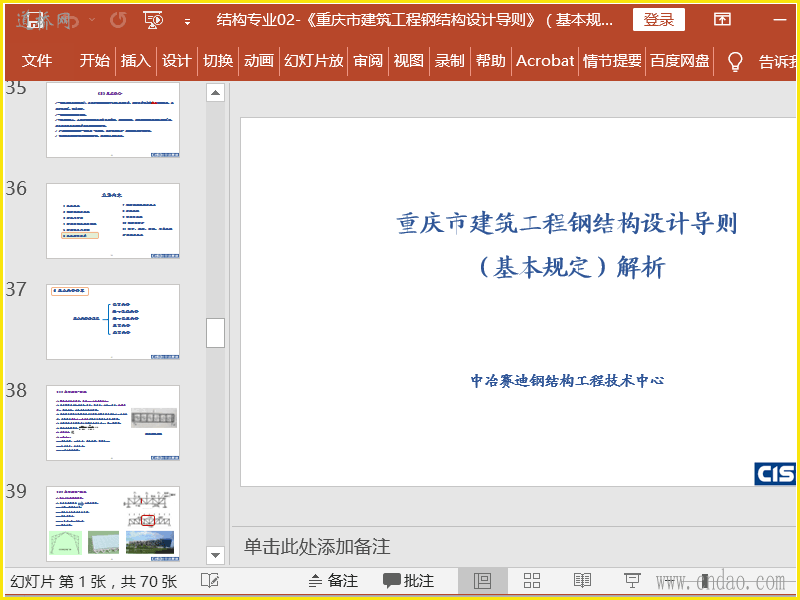Click the lightbulb Tell Me icon

[x=735, y=61]
